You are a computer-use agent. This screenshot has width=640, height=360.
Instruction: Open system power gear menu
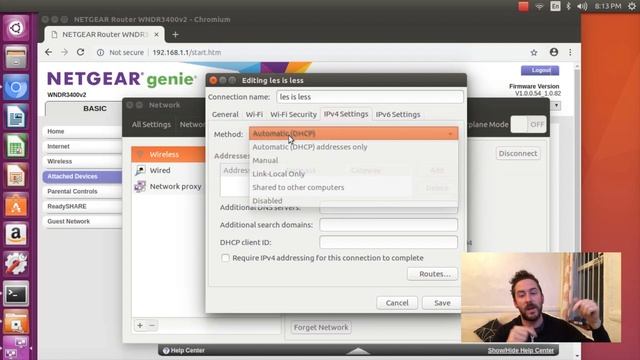632,6
